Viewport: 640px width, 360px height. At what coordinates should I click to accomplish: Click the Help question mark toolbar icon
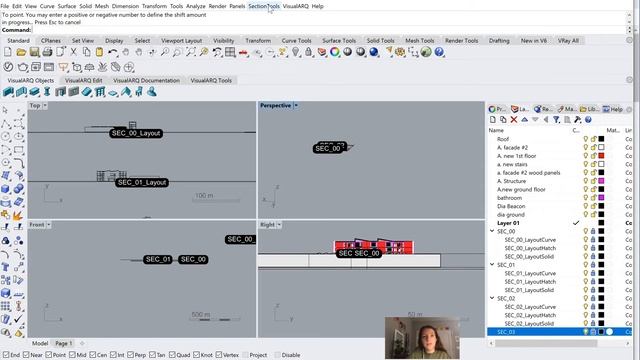(439, 52)
